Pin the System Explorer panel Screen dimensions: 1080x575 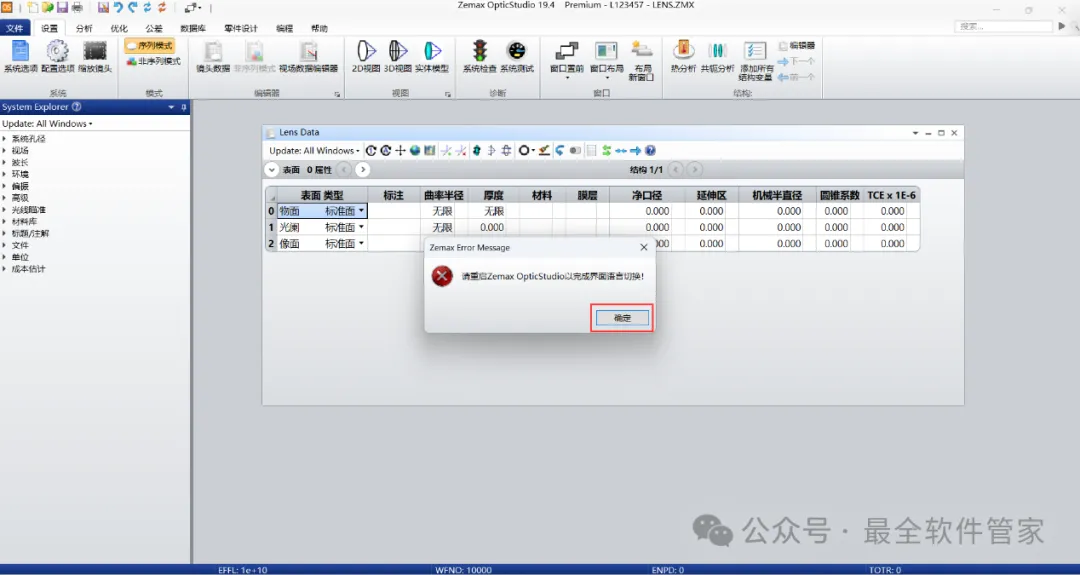(184, 107)
